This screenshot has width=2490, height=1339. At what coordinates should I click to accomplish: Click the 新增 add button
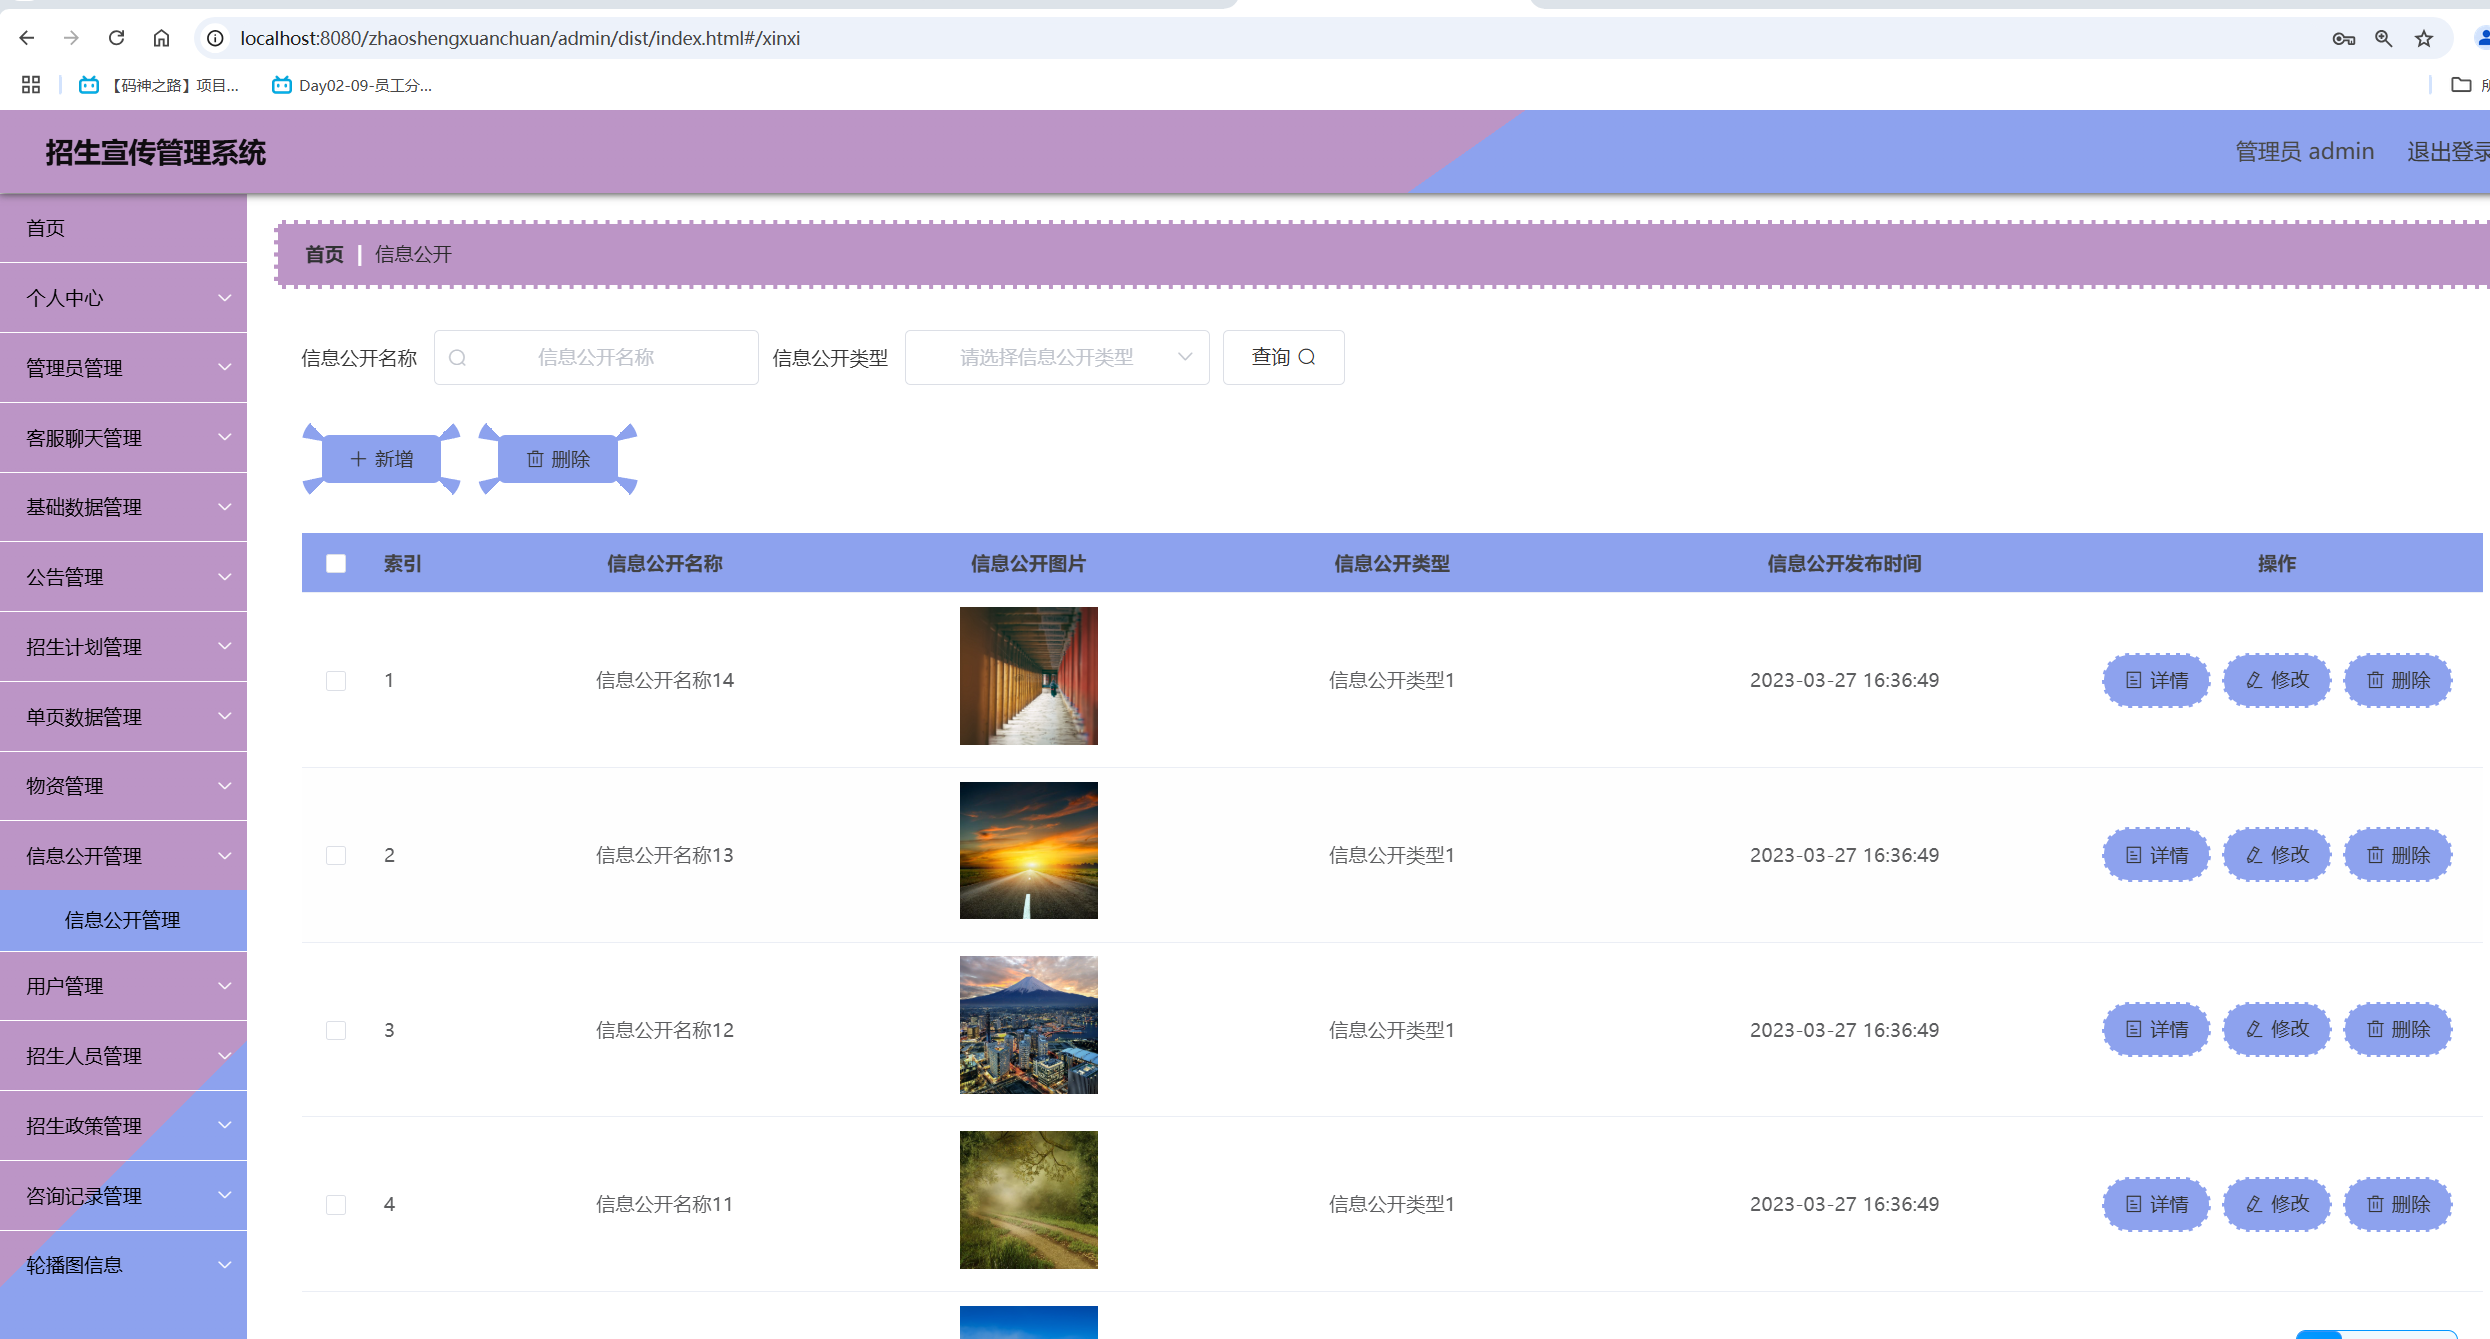pos(381,459)
